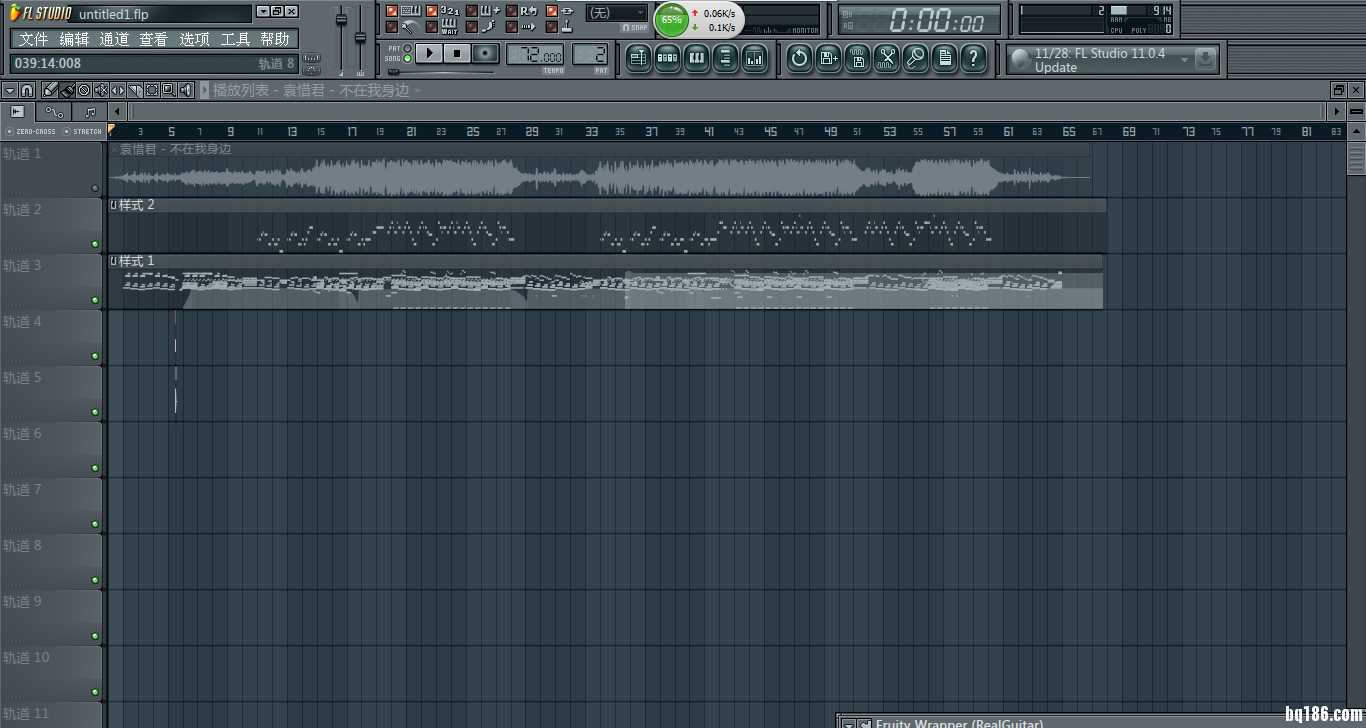Choose the Select marquee tool
This screenshot has height=728, width=1366.
pyautogui.click(x=151, y=90)
